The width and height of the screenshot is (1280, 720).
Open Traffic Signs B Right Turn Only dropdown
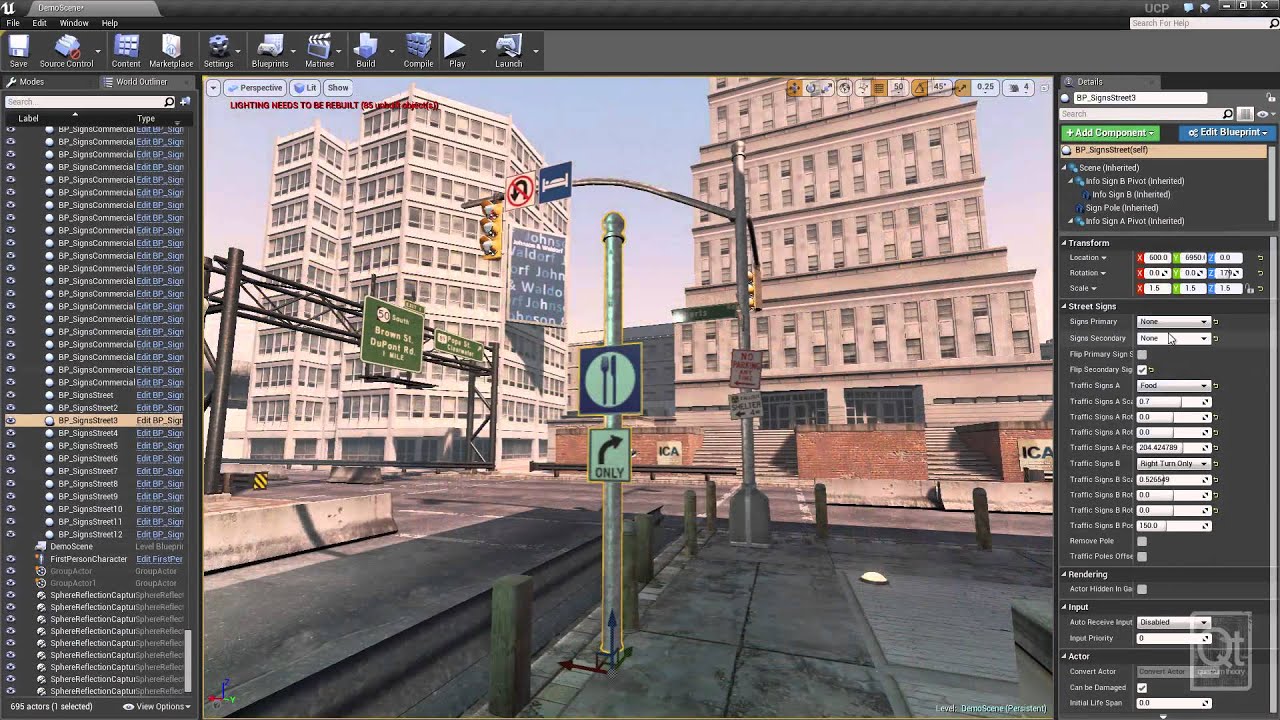(x=1173, y=464)
